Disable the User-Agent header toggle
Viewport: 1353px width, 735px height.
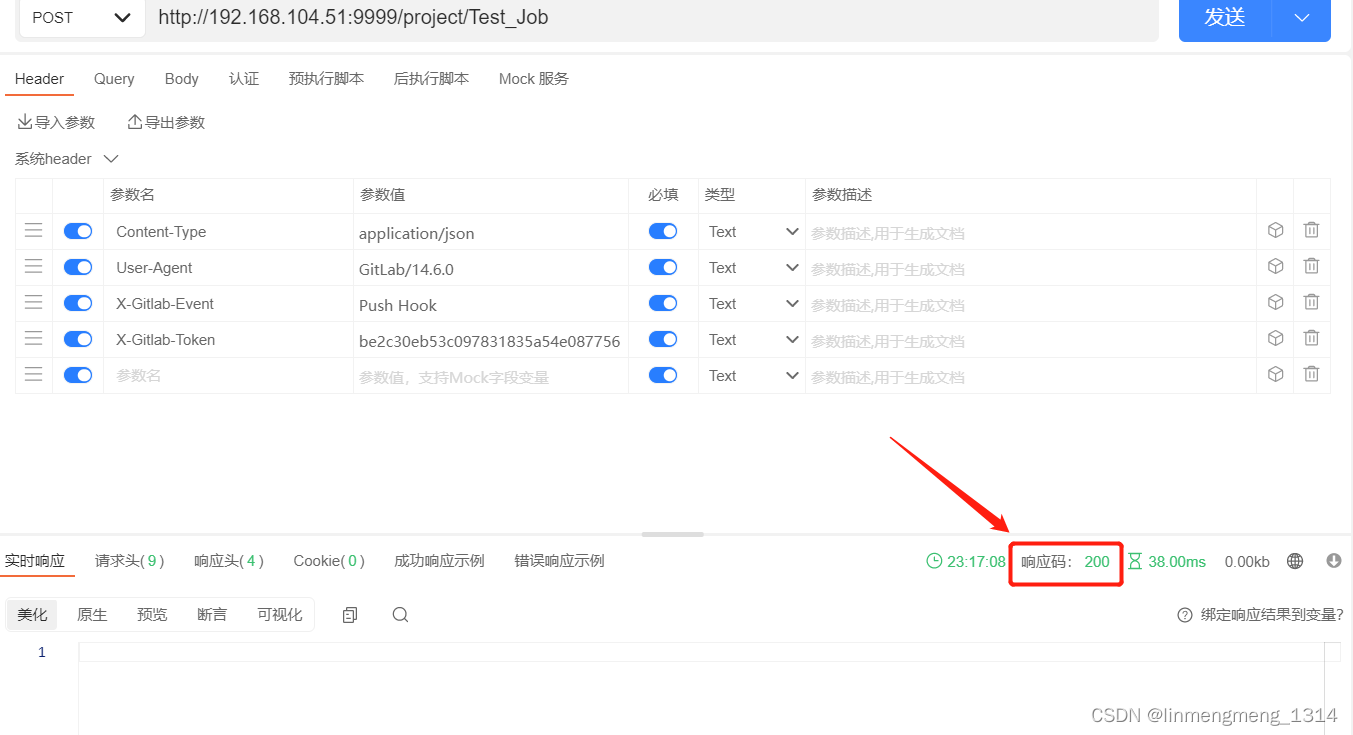[x=78, y=267]
